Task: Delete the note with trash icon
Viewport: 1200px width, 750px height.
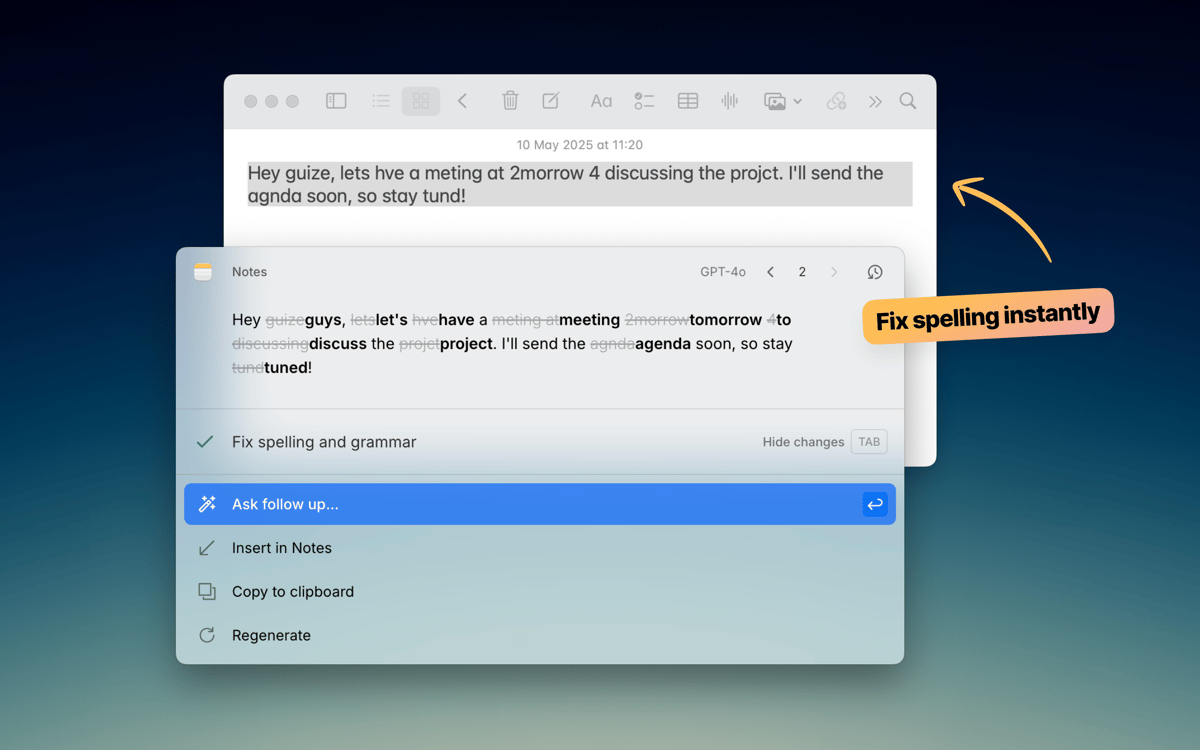Action: tap(510, 101)
